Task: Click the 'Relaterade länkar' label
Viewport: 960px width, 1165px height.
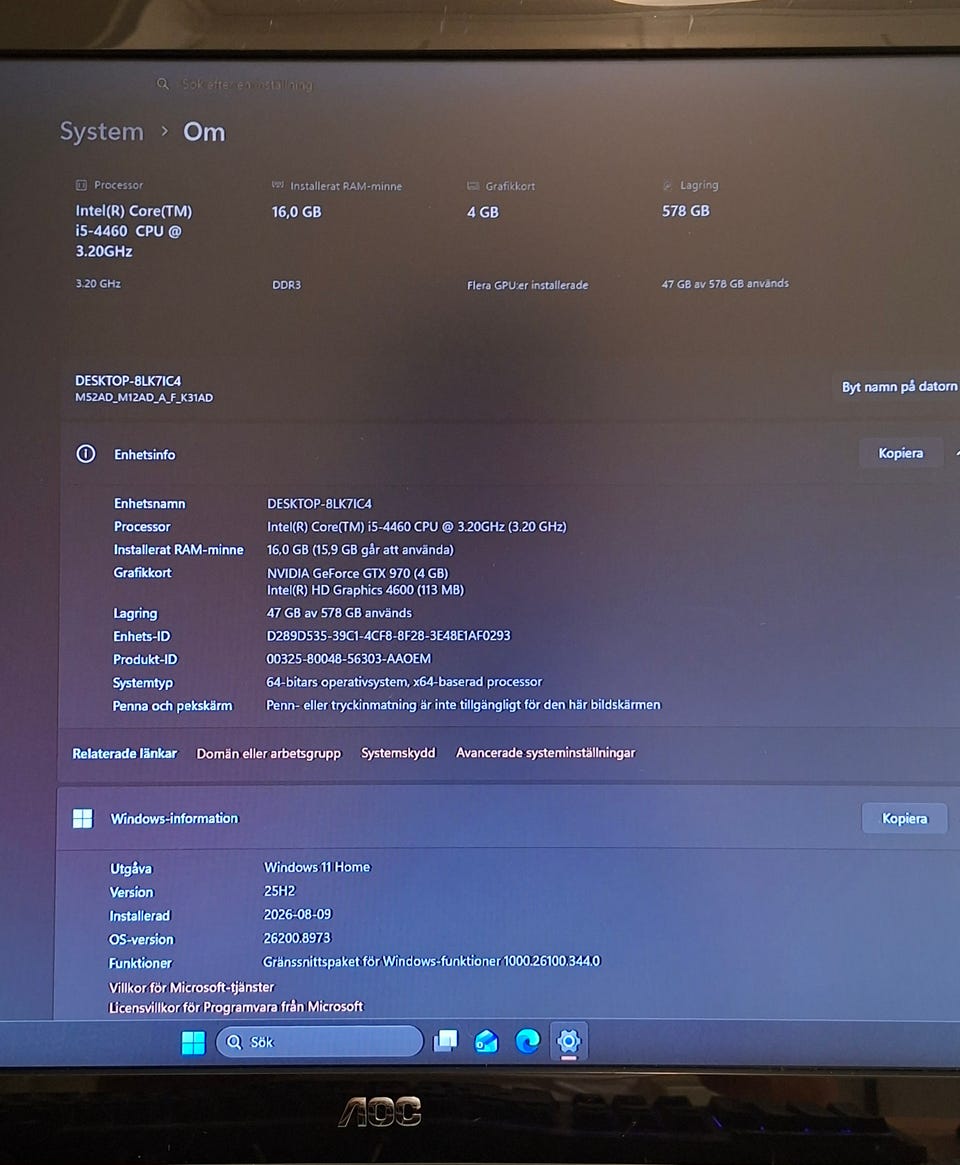Action: point(125,753)
